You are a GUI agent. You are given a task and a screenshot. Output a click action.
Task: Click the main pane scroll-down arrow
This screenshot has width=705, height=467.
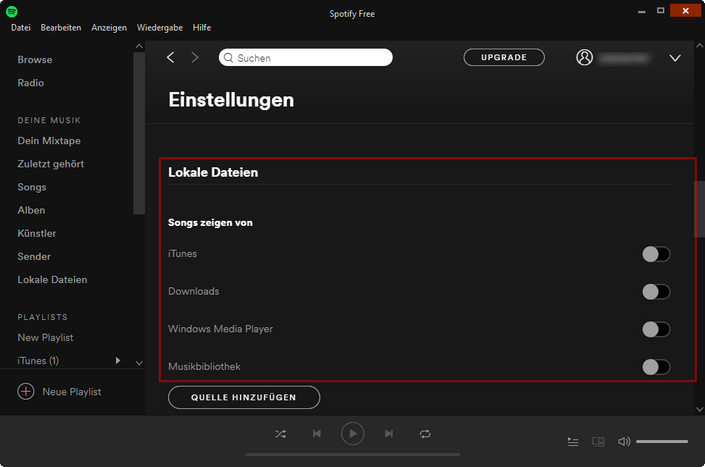pyautogui.click(x=700, y=409)
